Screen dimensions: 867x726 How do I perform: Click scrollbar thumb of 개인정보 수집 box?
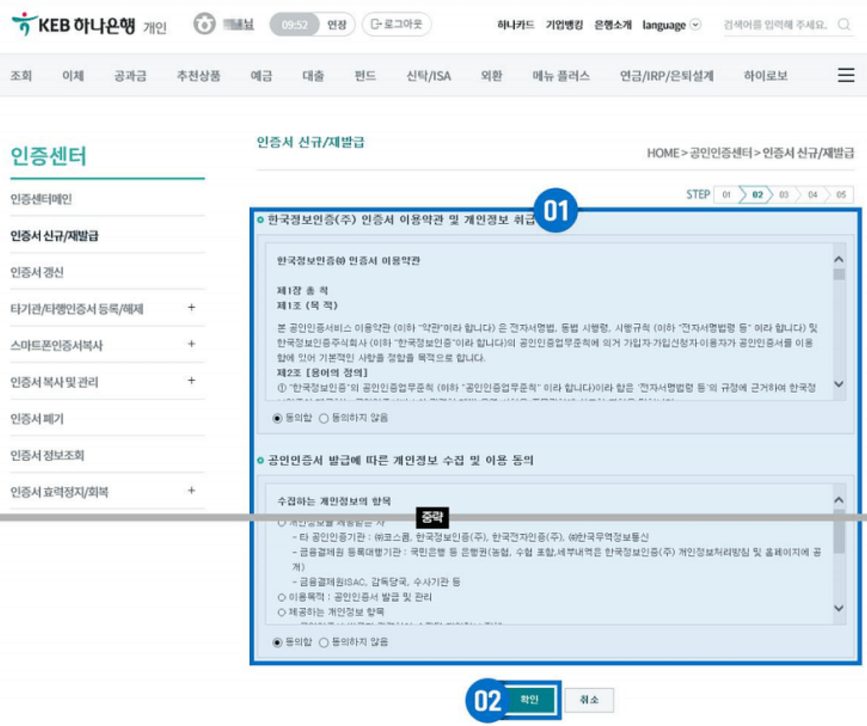tap(839, 532)
